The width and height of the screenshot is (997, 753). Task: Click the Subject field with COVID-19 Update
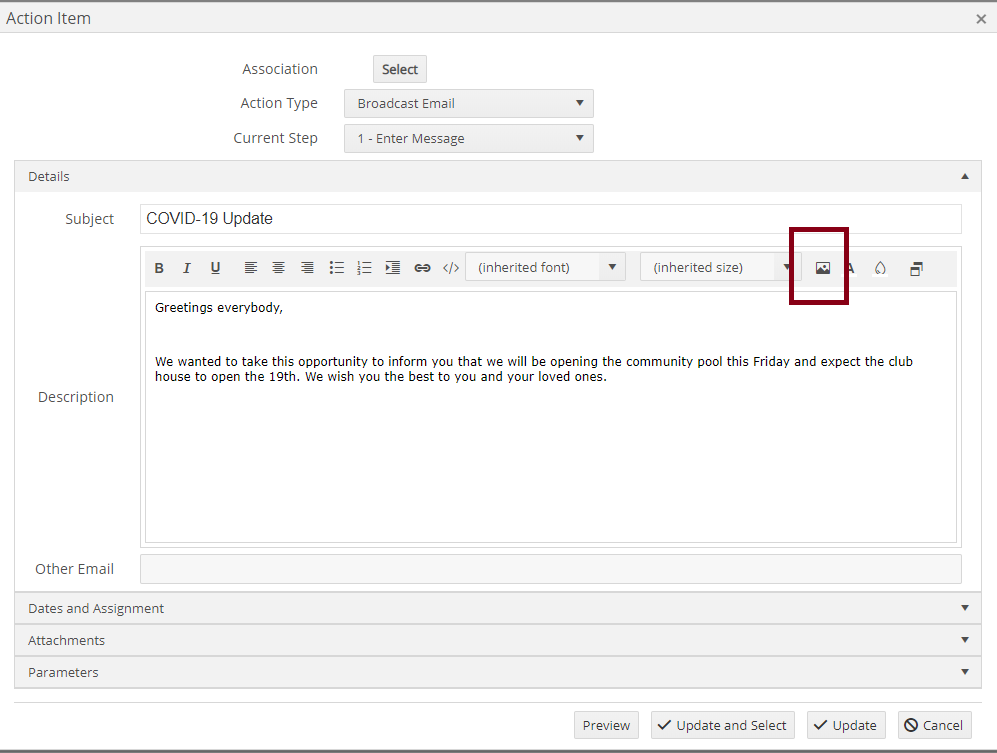[x=551, y=219]
